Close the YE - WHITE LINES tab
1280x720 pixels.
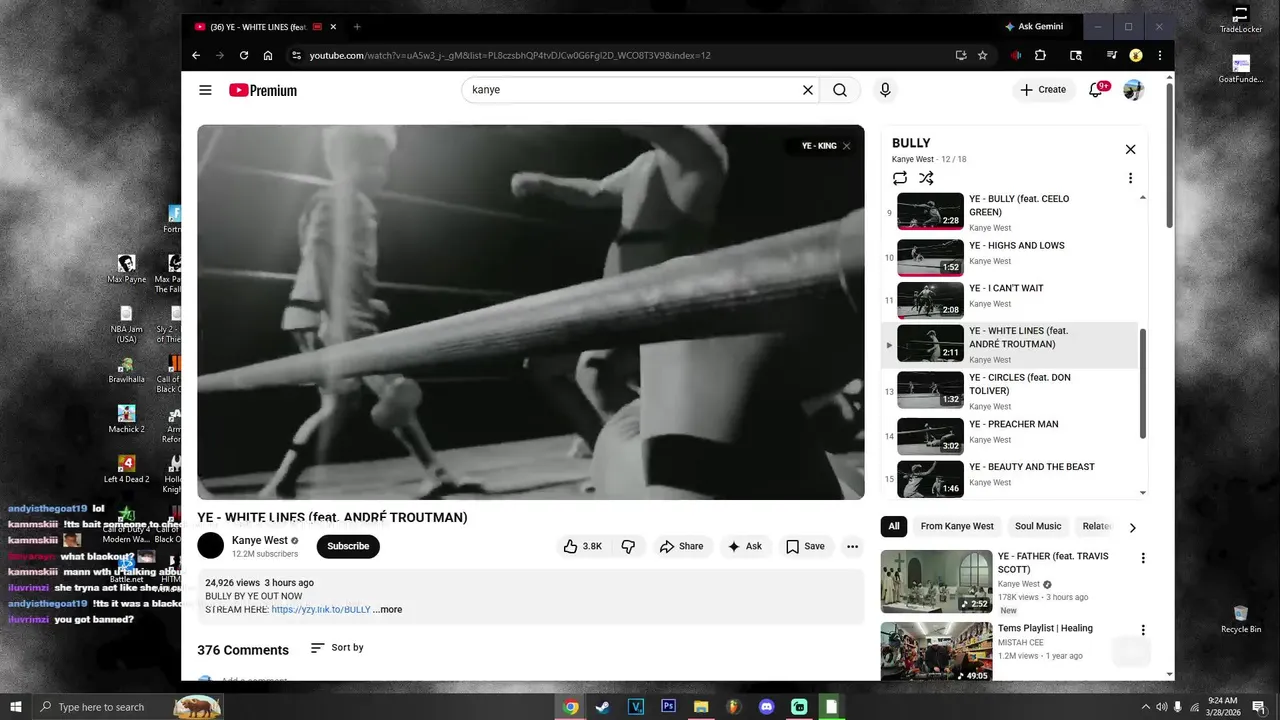tap(333, 27)
